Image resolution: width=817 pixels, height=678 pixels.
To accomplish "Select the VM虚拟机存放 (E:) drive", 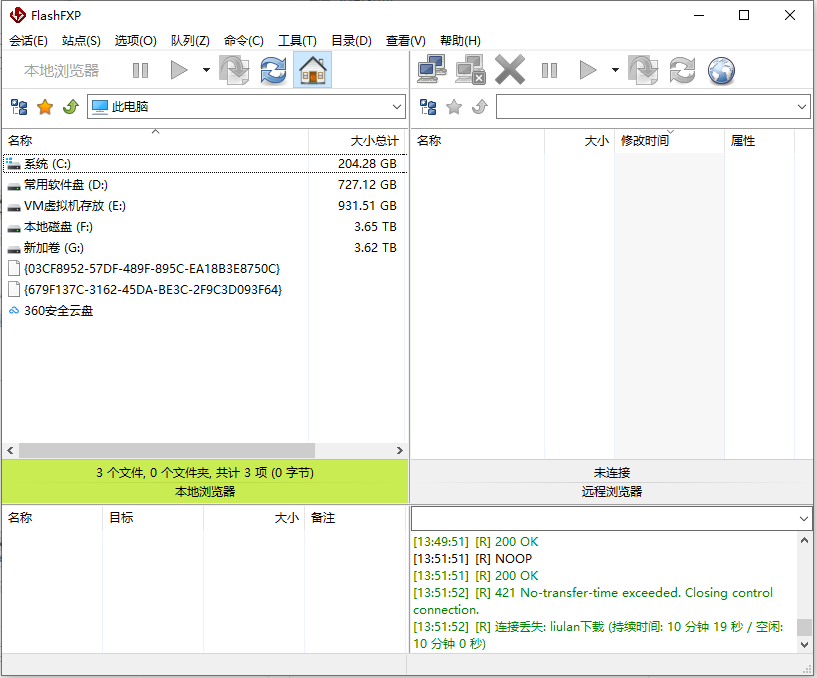I will pos(205,206).
